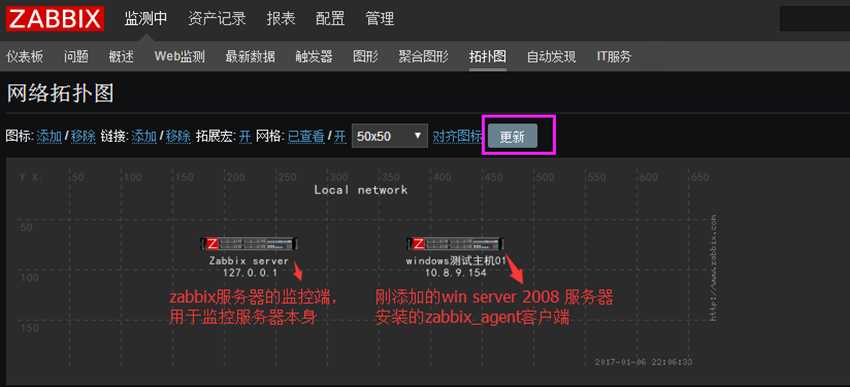Click the 10.8.9.154 address label
Viewport: 850px width, 387px height.
(x=455, y=273)
